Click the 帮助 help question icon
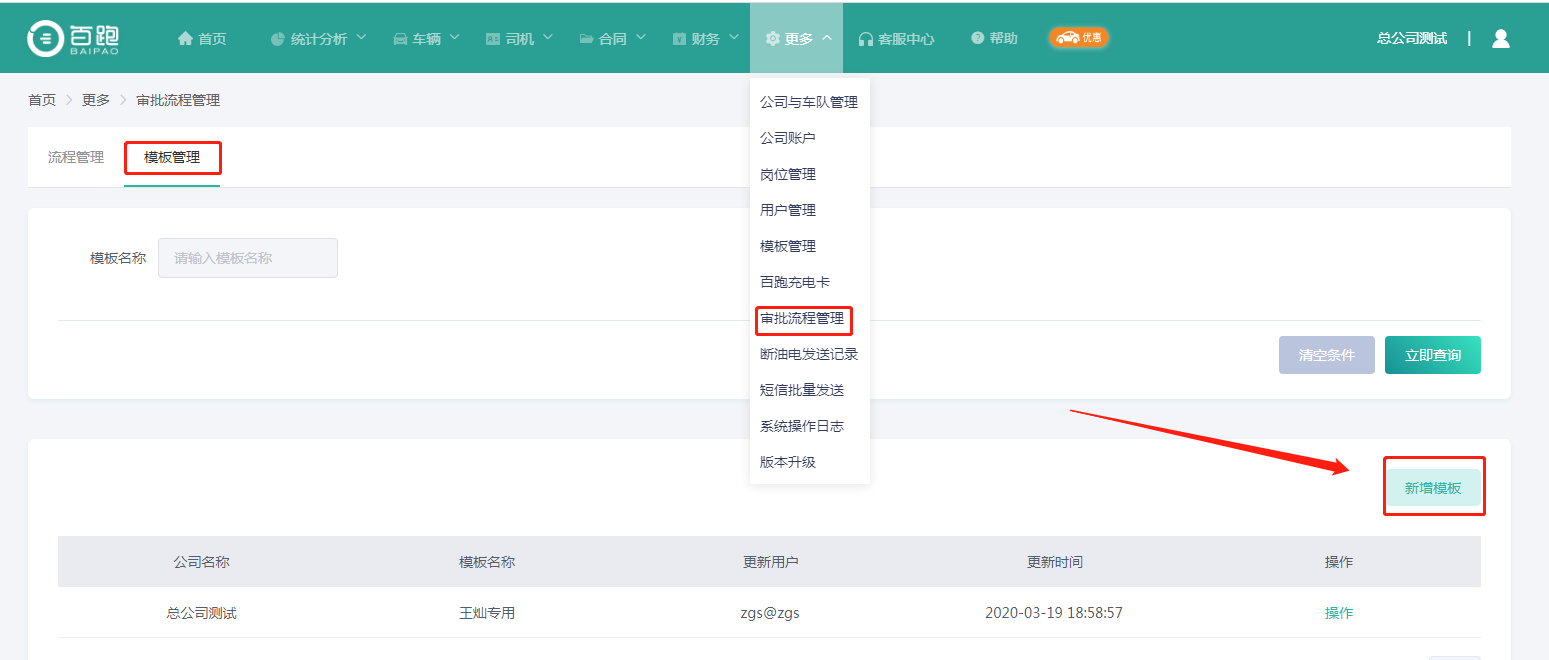The image size is (1549, 660). (x=977, y=38)
